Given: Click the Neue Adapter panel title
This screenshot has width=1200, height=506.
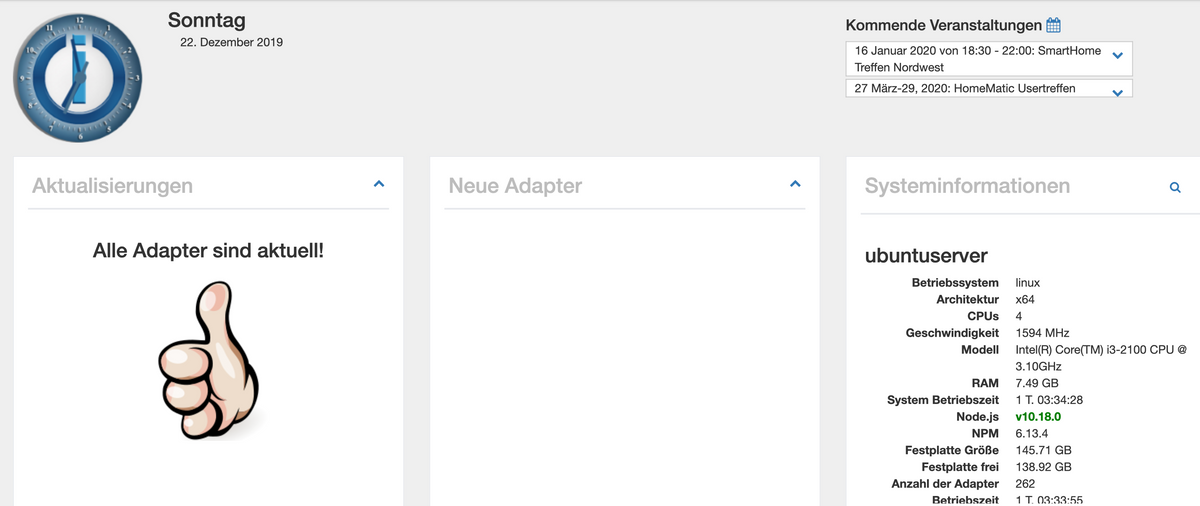Looking at the screenshot, I should point(515,186).
